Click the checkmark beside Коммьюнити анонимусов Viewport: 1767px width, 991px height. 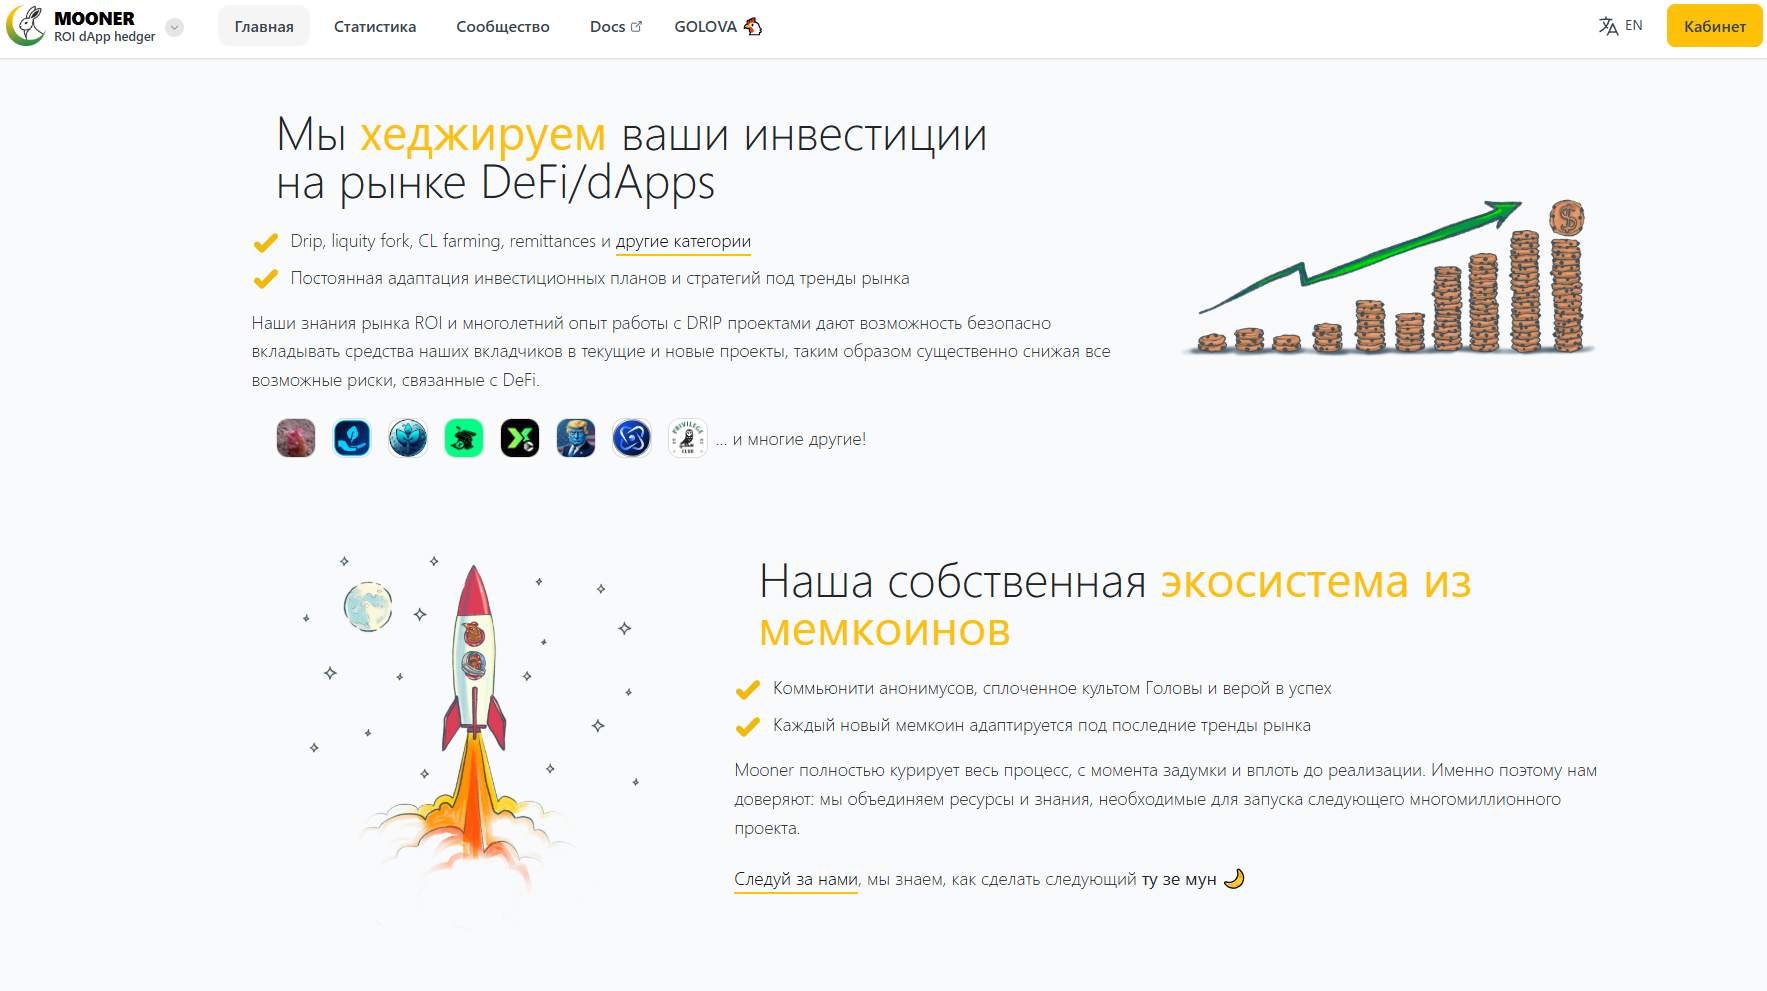pyautogui.click(x=748, y=689)
